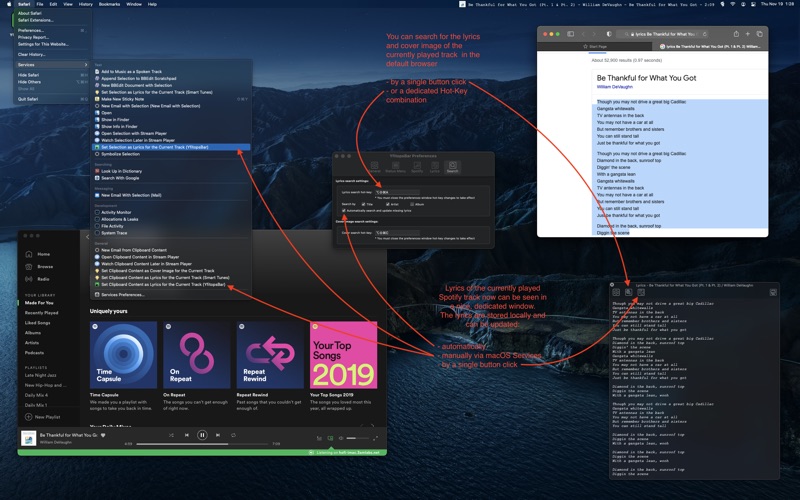Image resolution: width=800 pixels, height=500 pixels.
Task: Open Liked Songs in Spotify library
Action: tap(37, 323)
